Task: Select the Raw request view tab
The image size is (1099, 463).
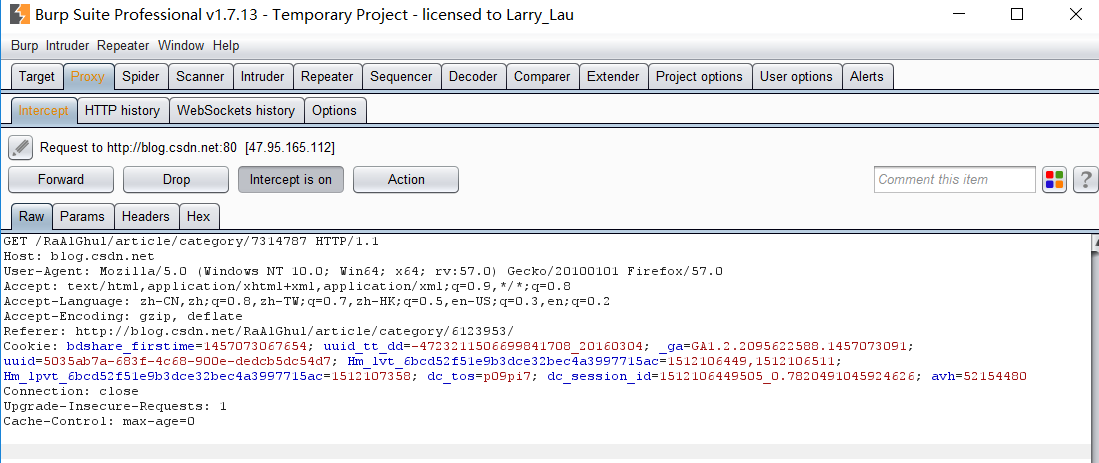Action: [x=31, y=216]
